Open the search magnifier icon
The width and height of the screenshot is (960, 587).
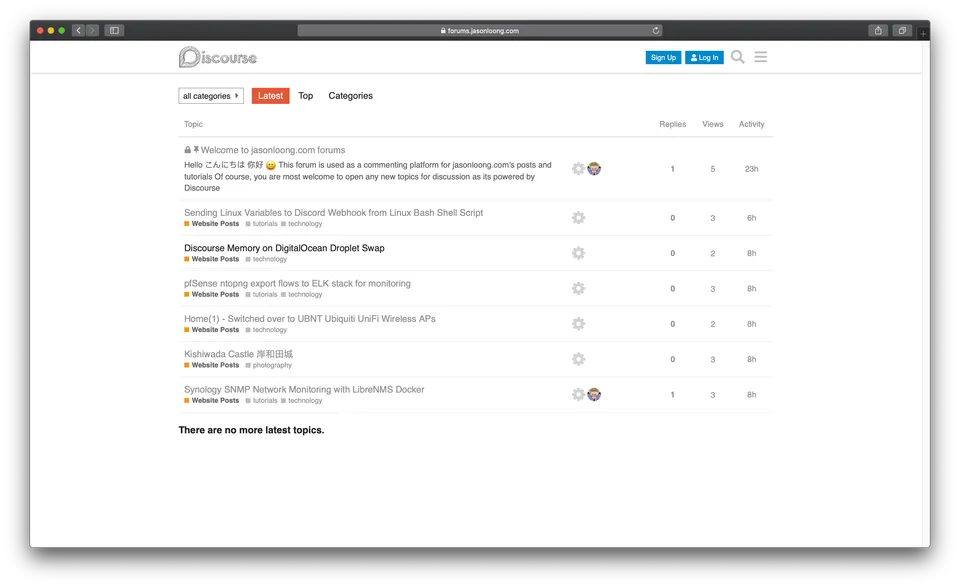pyautogui.click(x=737, y=57)
